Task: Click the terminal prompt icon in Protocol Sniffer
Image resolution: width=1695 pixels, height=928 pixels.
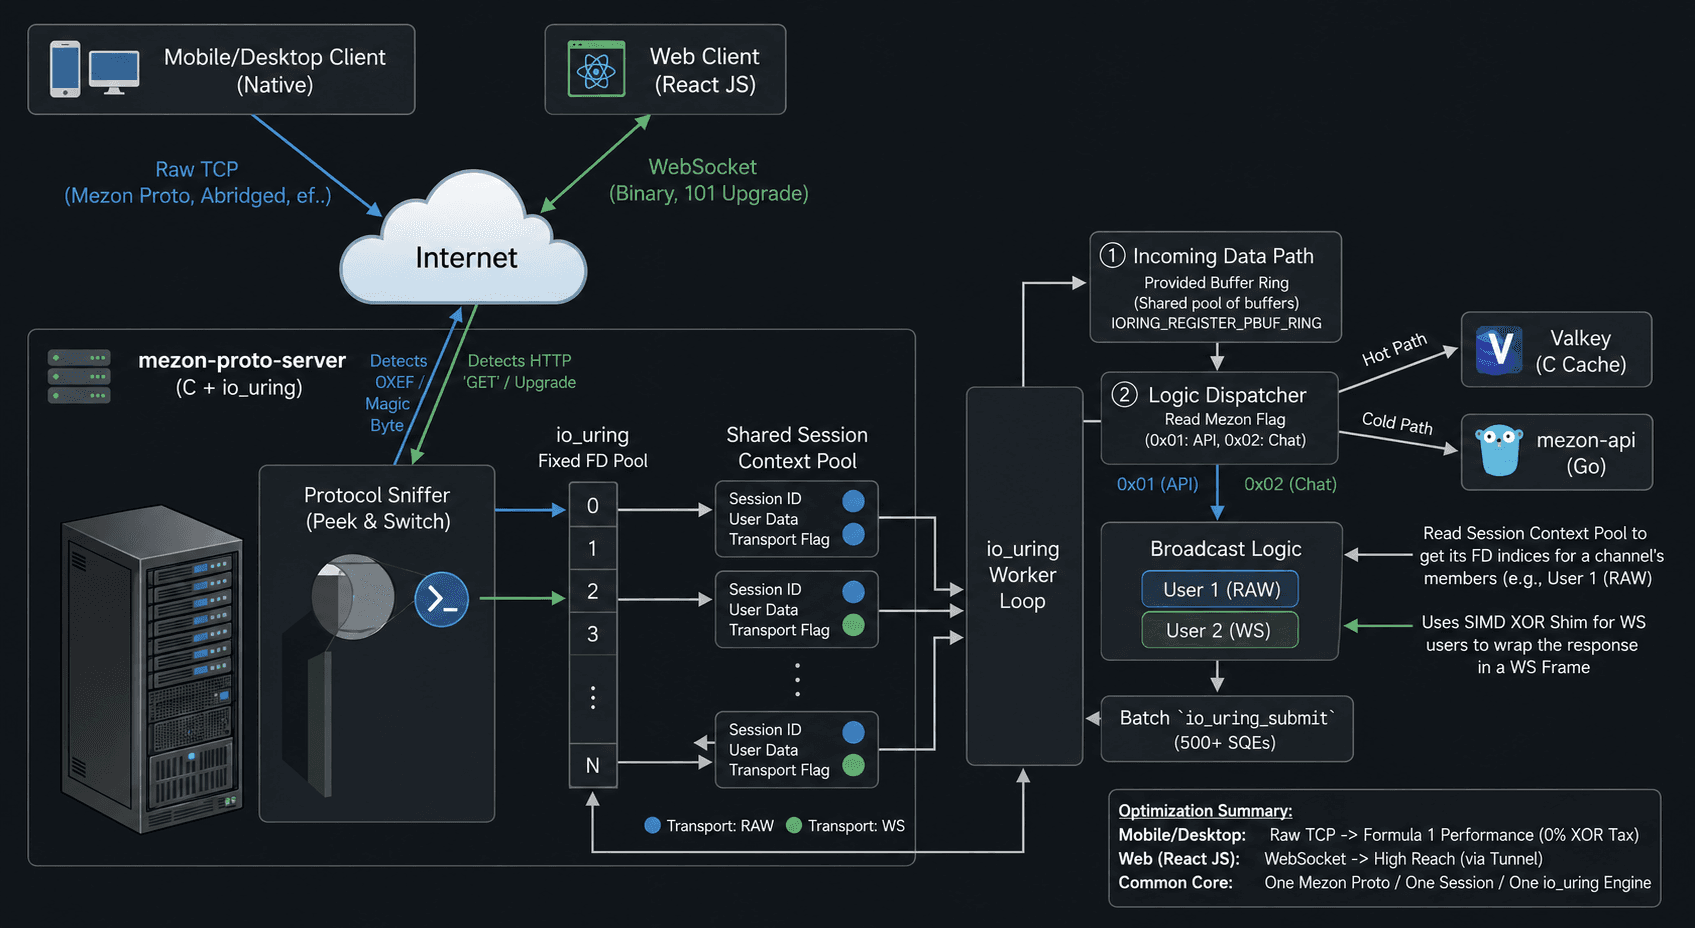Action: [x=441, y=599]
